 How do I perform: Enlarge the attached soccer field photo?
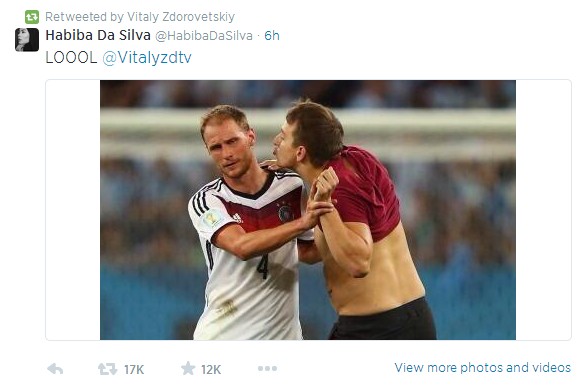(x=307, y=210)
